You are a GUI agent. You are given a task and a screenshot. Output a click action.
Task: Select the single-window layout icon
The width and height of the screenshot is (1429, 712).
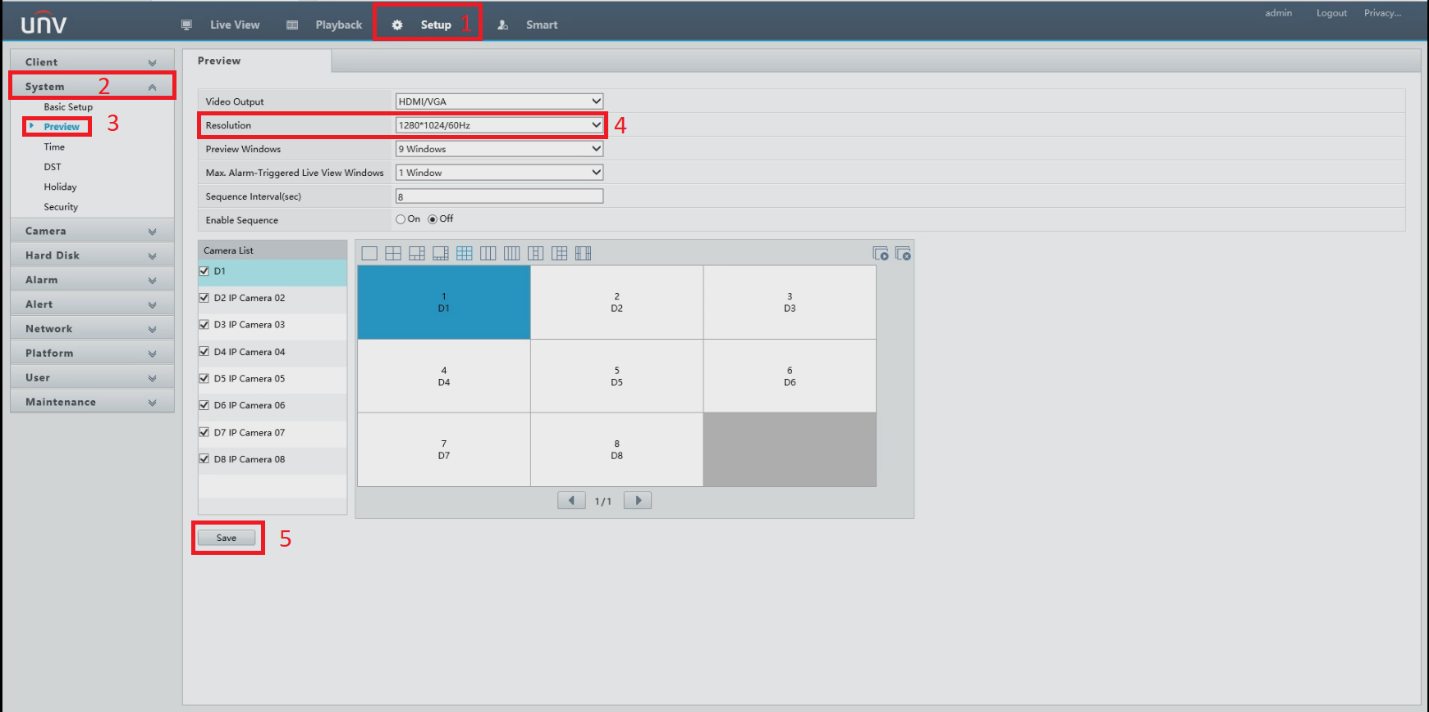pos(369,254)
